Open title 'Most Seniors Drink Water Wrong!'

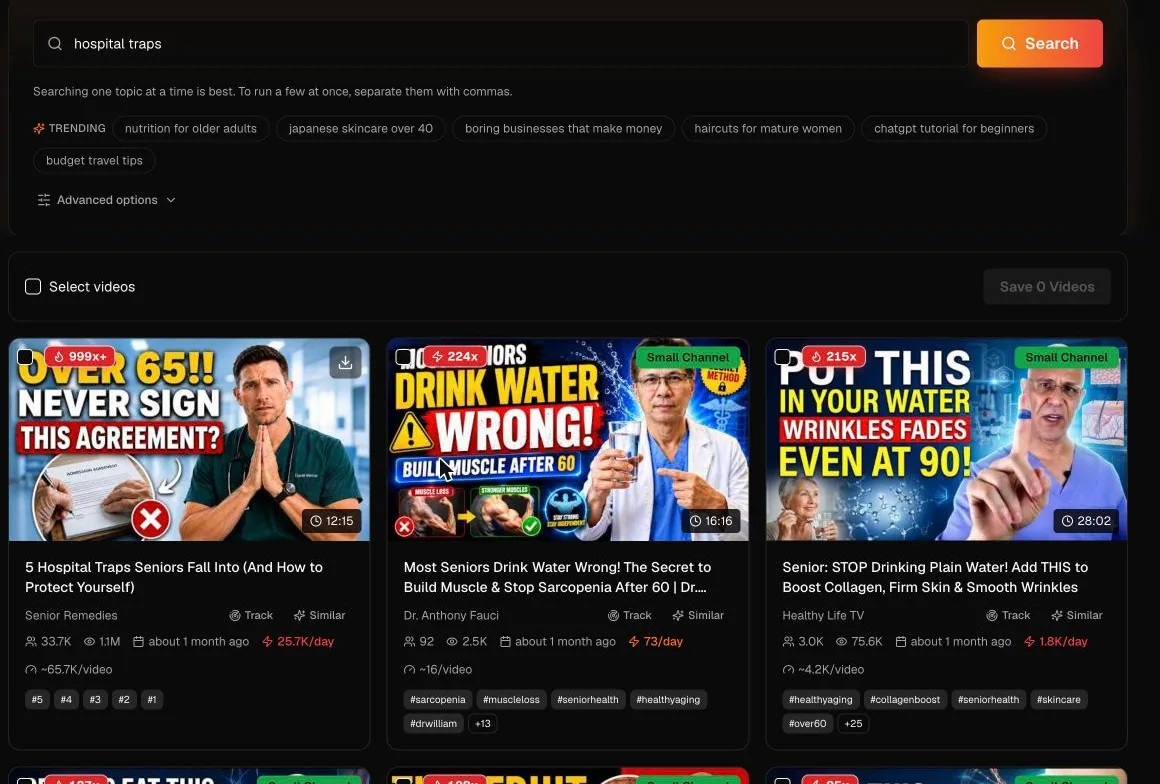tap(557, 577)
